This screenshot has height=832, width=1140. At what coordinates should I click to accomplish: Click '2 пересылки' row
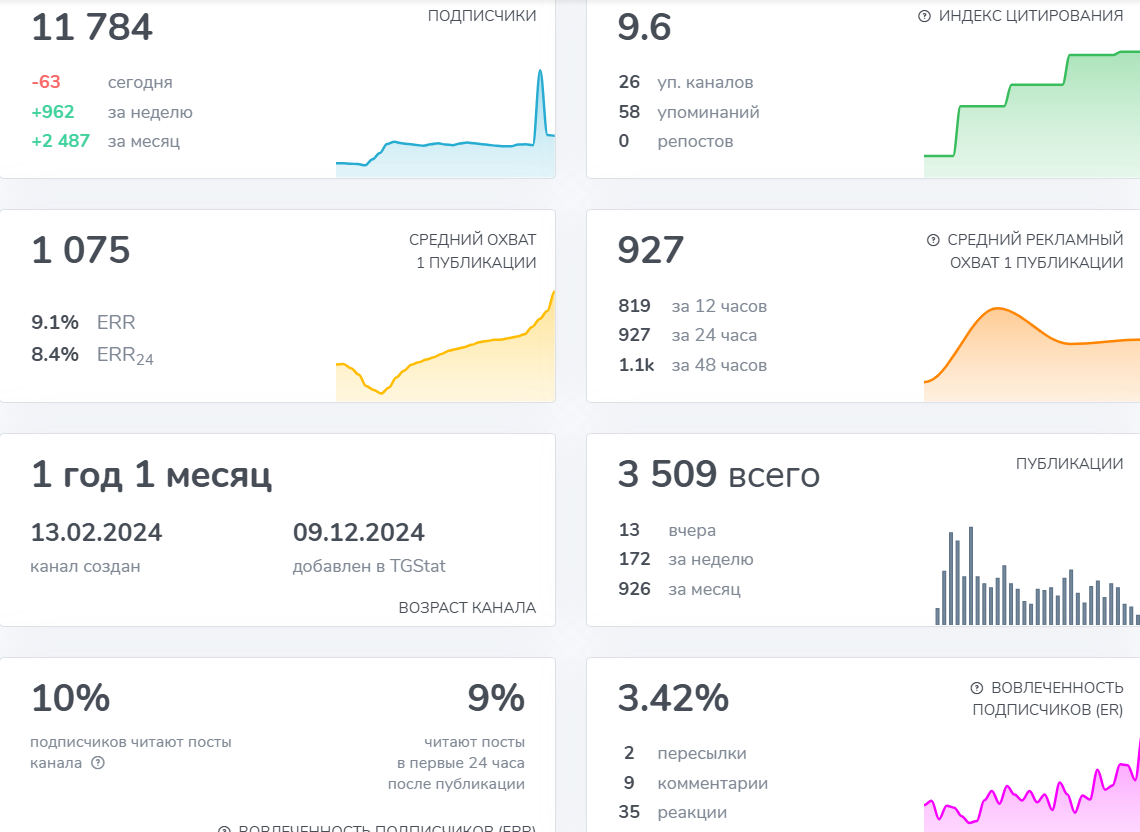pyautogui.click(x=684, y=753)
